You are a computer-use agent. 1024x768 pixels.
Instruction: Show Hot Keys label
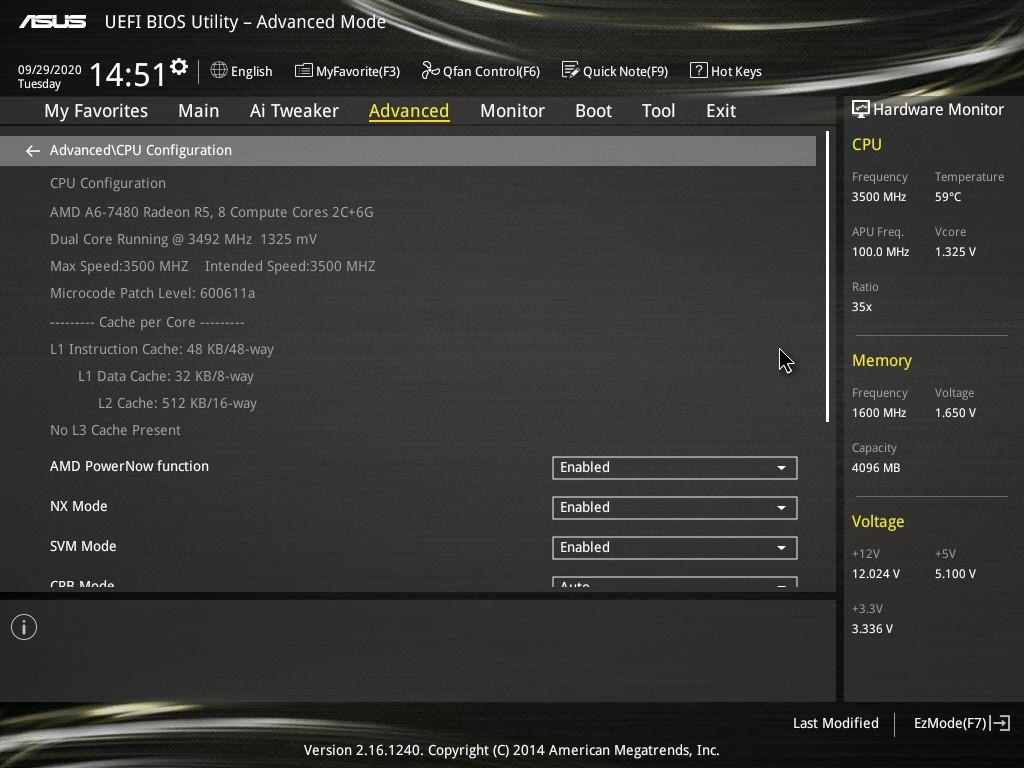click(x=736, y=71)
